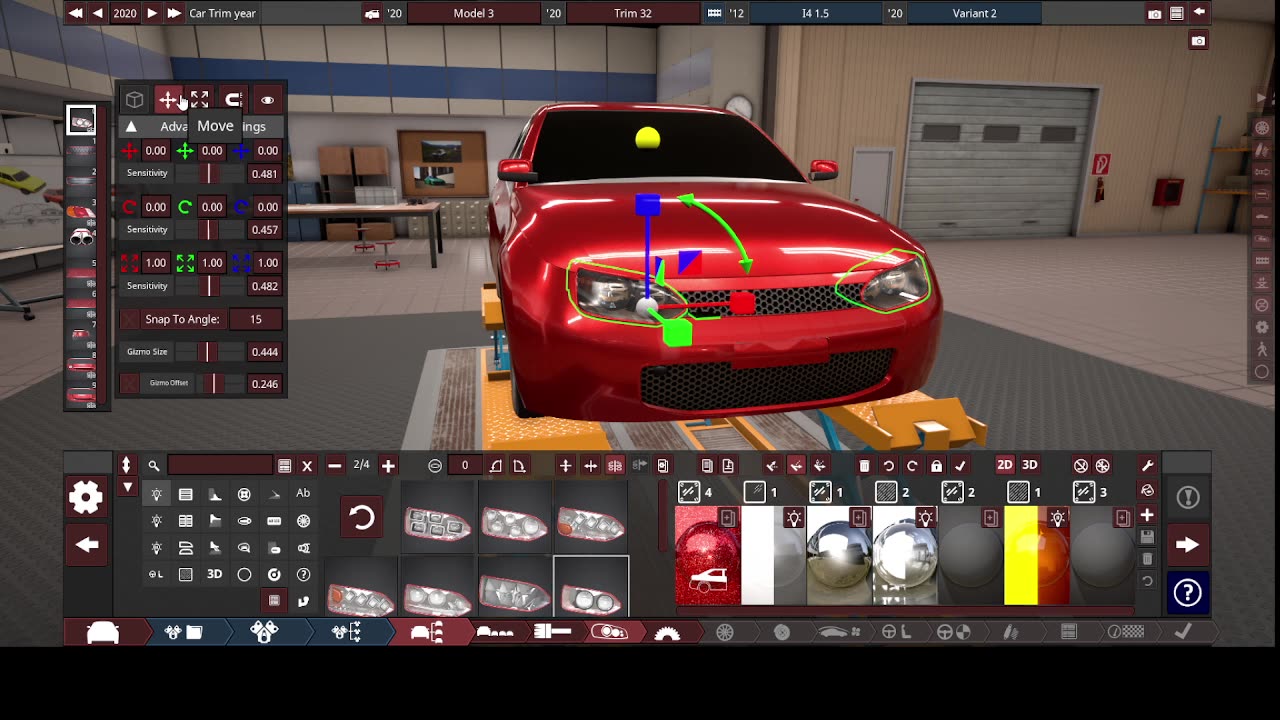The height and width of the screenshot is (720, 1280).
Task: Click the search magnifier icon
Action: pyautogui.click(x=154, y=466)
